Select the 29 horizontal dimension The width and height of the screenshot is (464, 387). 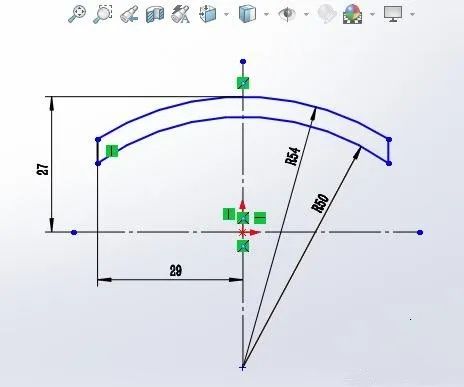click(x=176, y=270)
